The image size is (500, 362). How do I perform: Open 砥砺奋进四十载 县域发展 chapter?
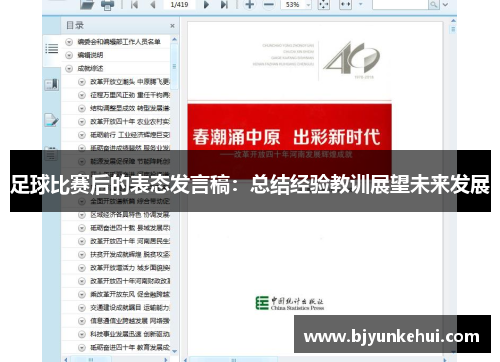[x=130, y=228]
